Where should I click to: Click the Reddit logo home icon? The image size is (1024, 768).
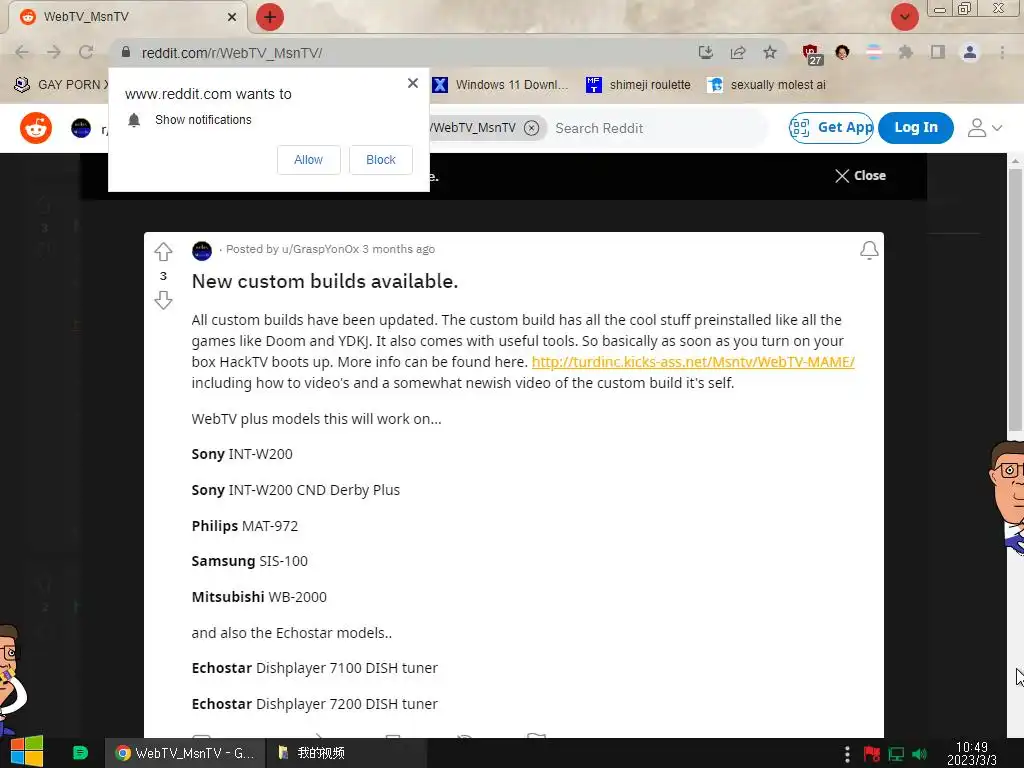36,127
